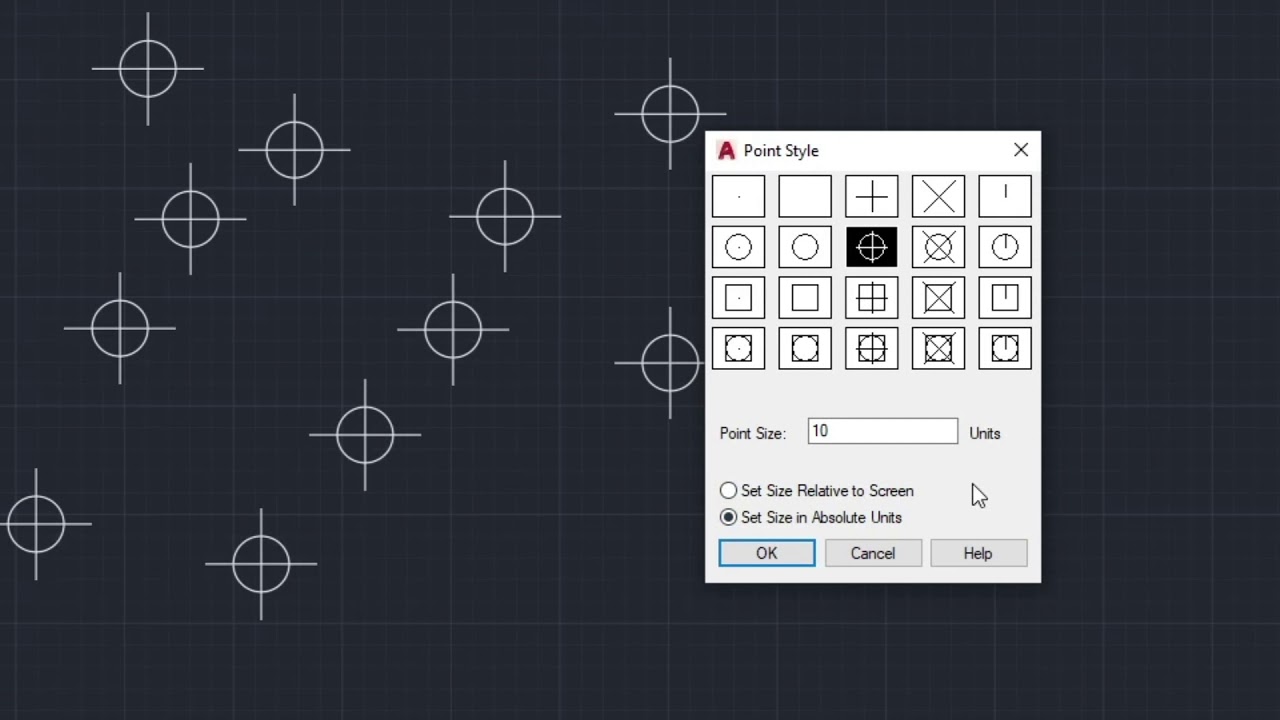Choose the square with X point style

[x=938, y=298]
